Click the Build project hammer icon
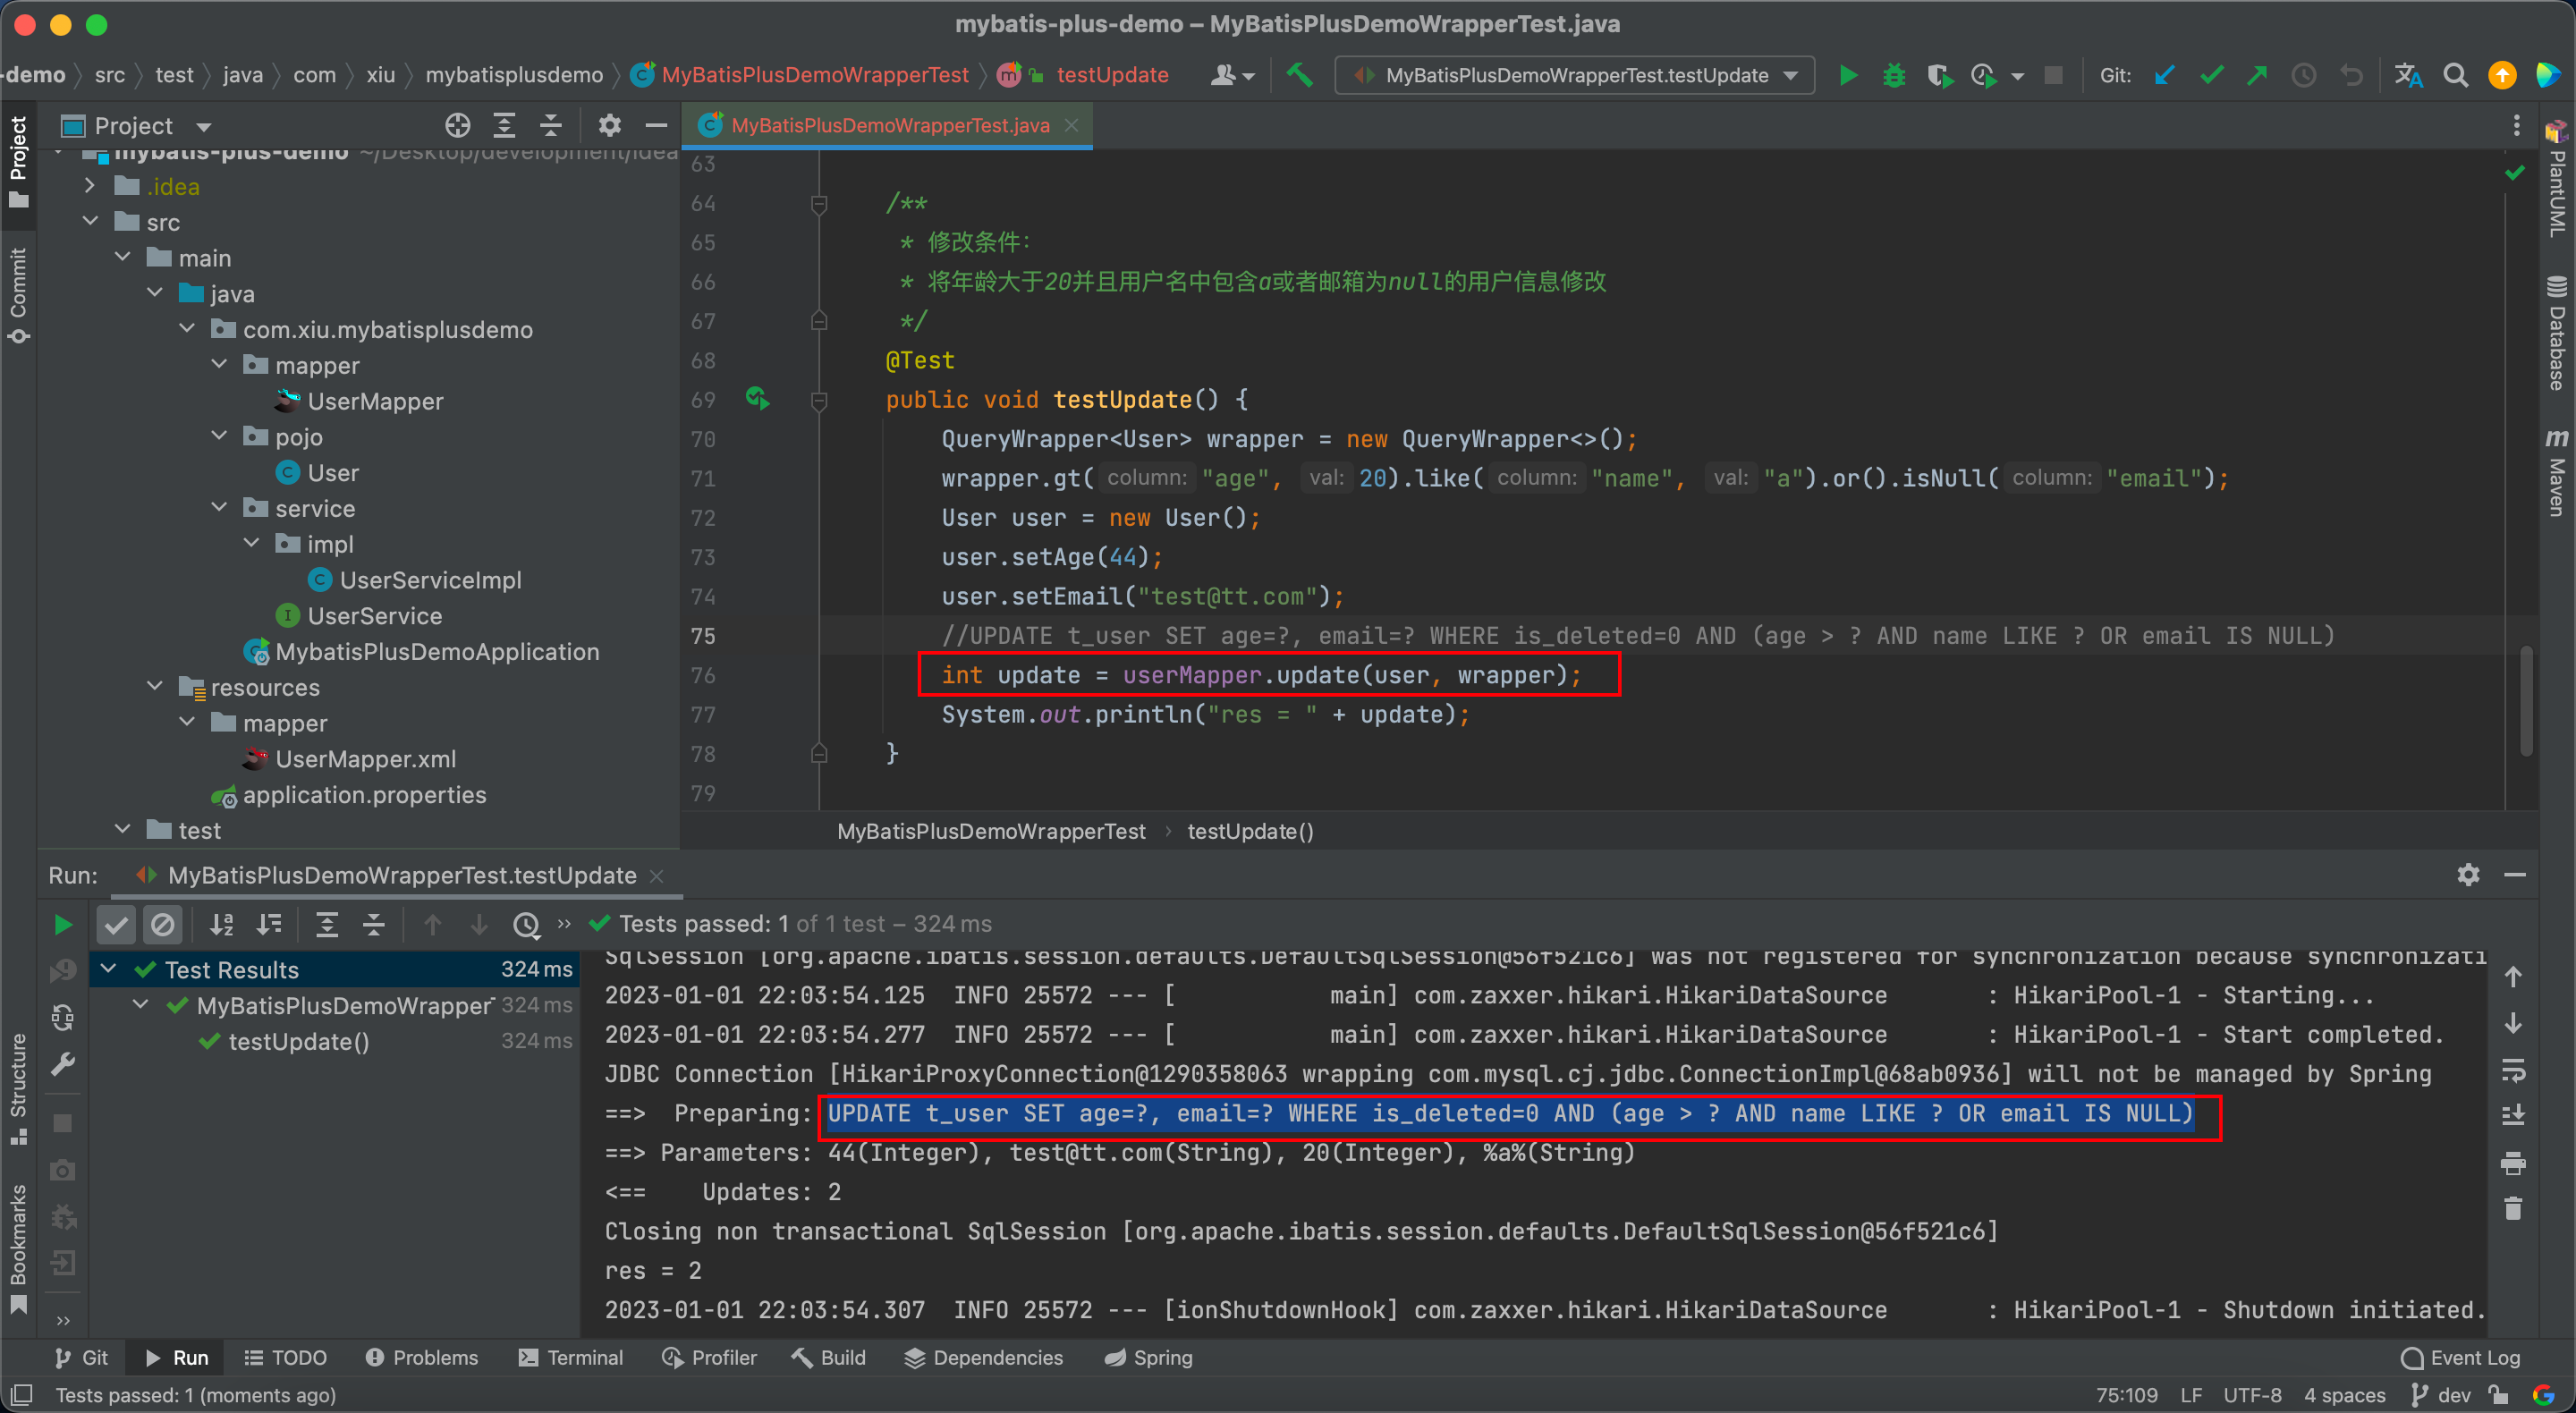Viewport: 2576px width, 1413px height. pos(1300,75)
